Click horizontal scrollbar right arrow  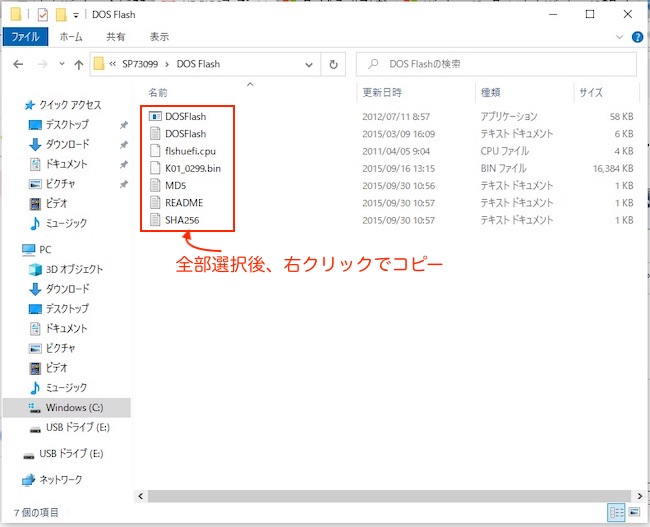point(640,496)
